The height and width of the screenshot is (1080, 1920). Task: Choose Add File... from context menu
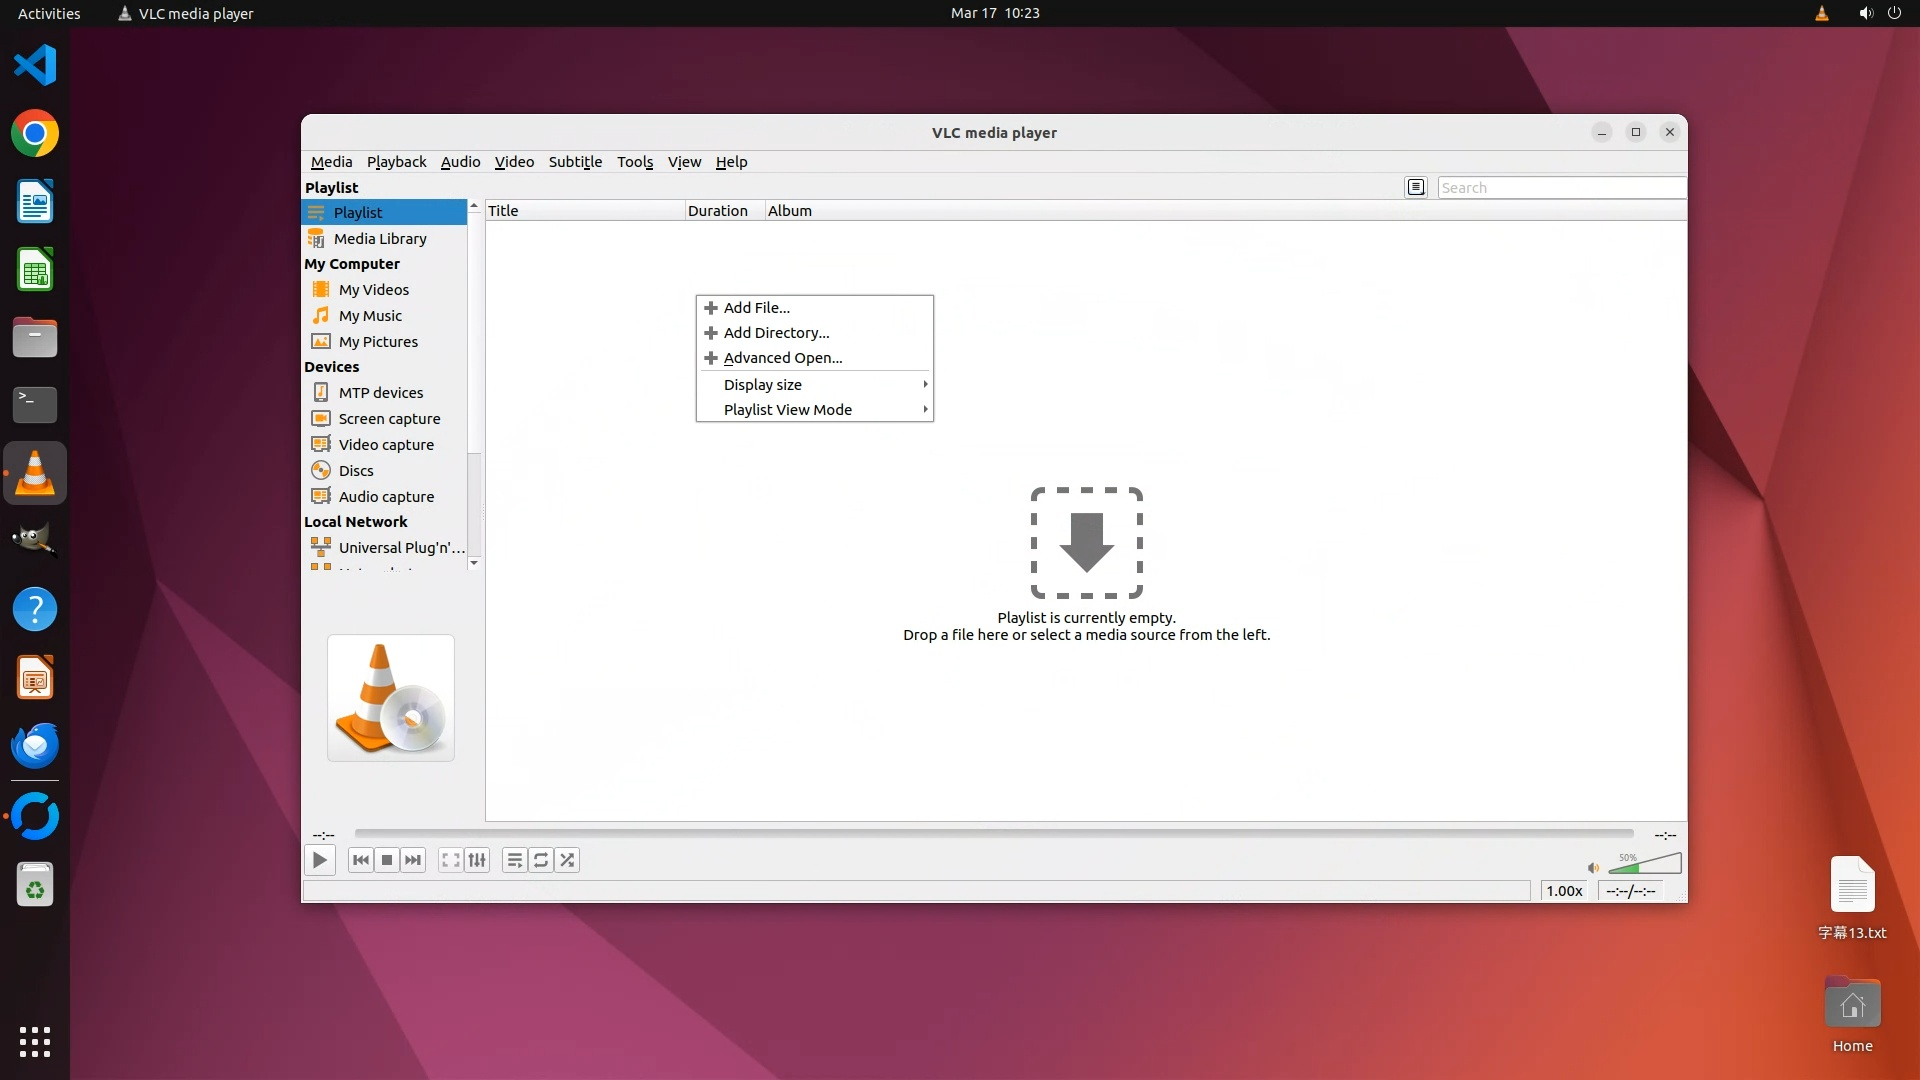click(757, 308)
